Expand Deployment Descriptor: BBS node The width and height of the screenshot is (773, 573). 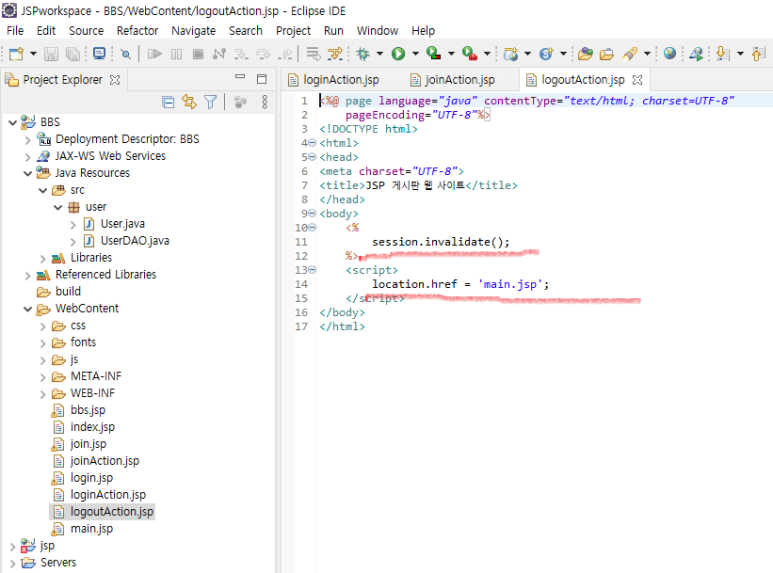(x=28, y=140)
